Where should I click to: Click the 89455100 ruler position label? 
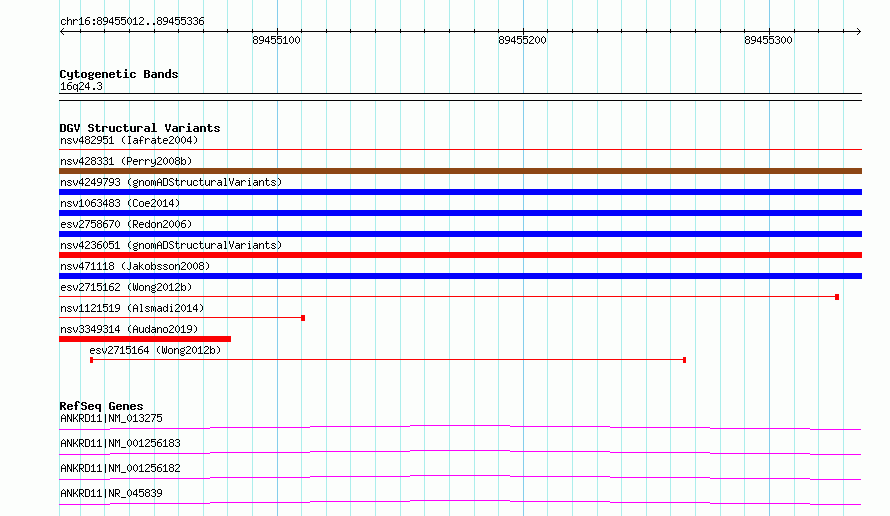click(276, 40)
